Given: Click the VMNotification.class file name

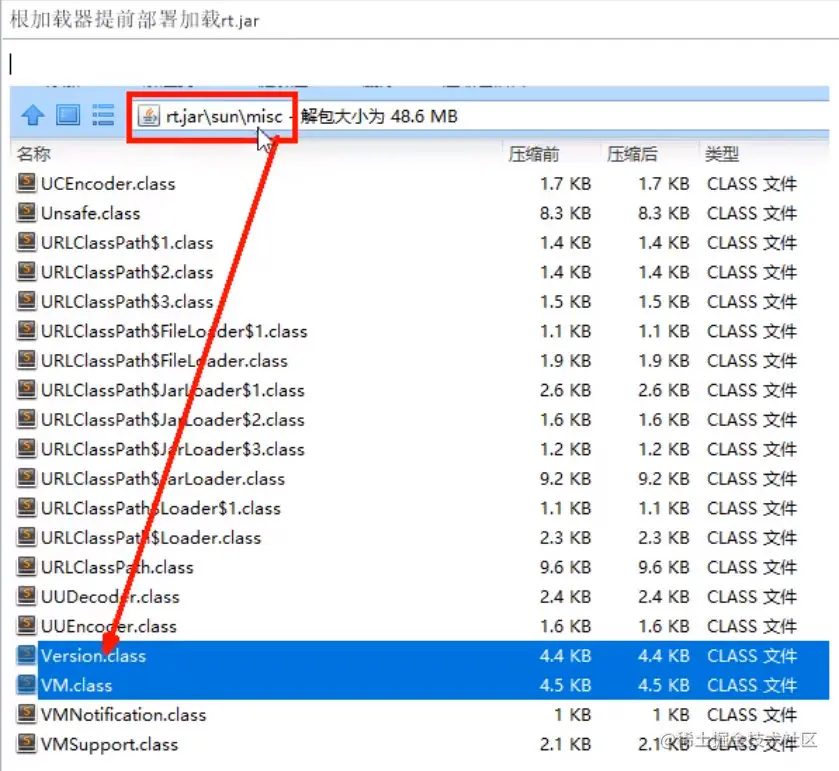Looking at the screenshot, I should coord(124,715).
